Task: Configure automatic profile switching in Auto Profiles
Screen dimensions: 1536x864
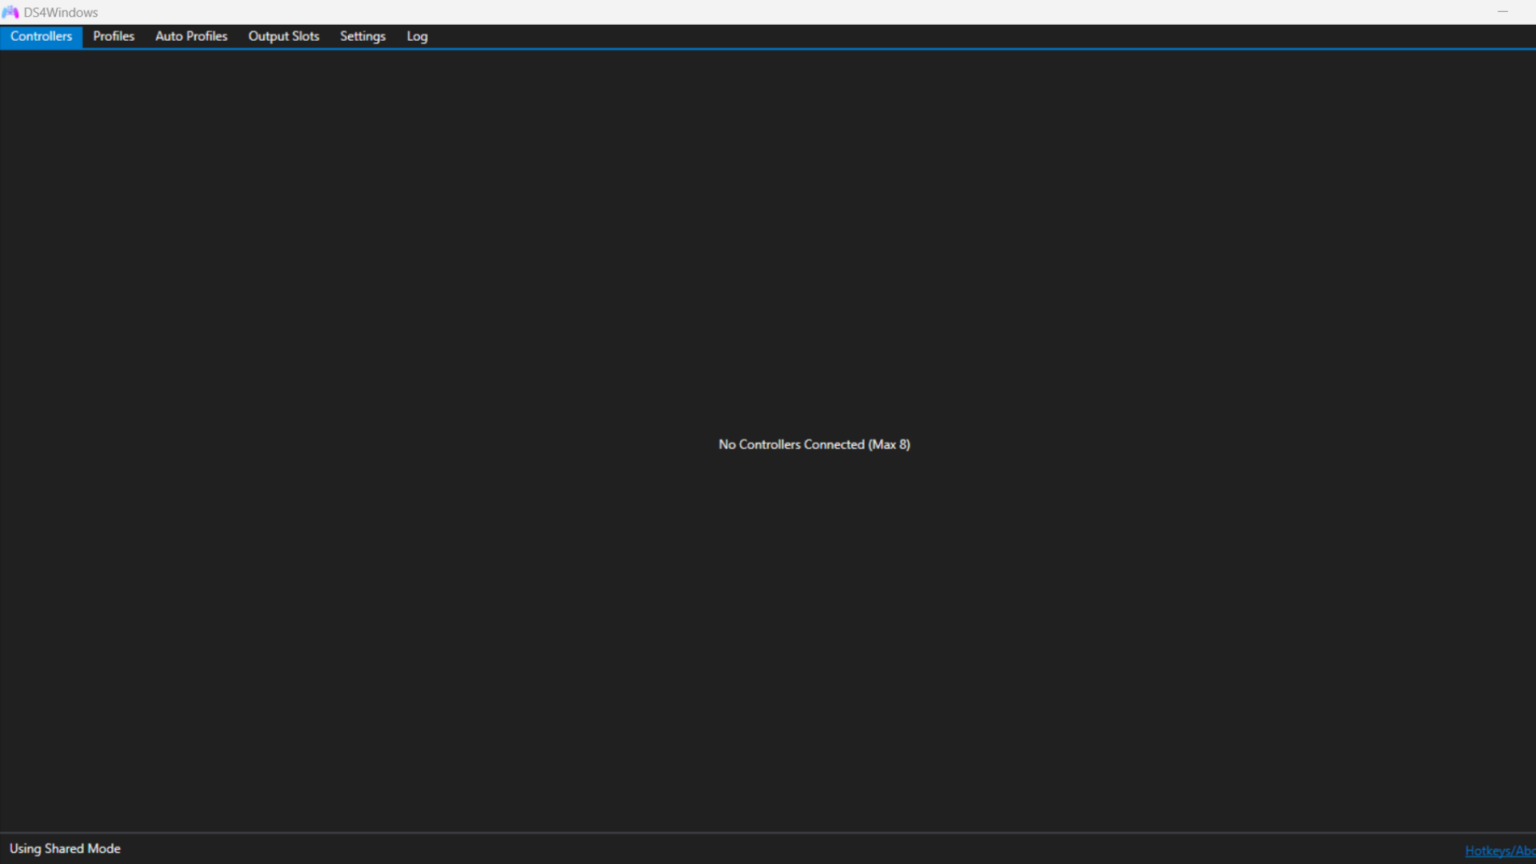Action: pyautogui.click(x=191, y=36)
